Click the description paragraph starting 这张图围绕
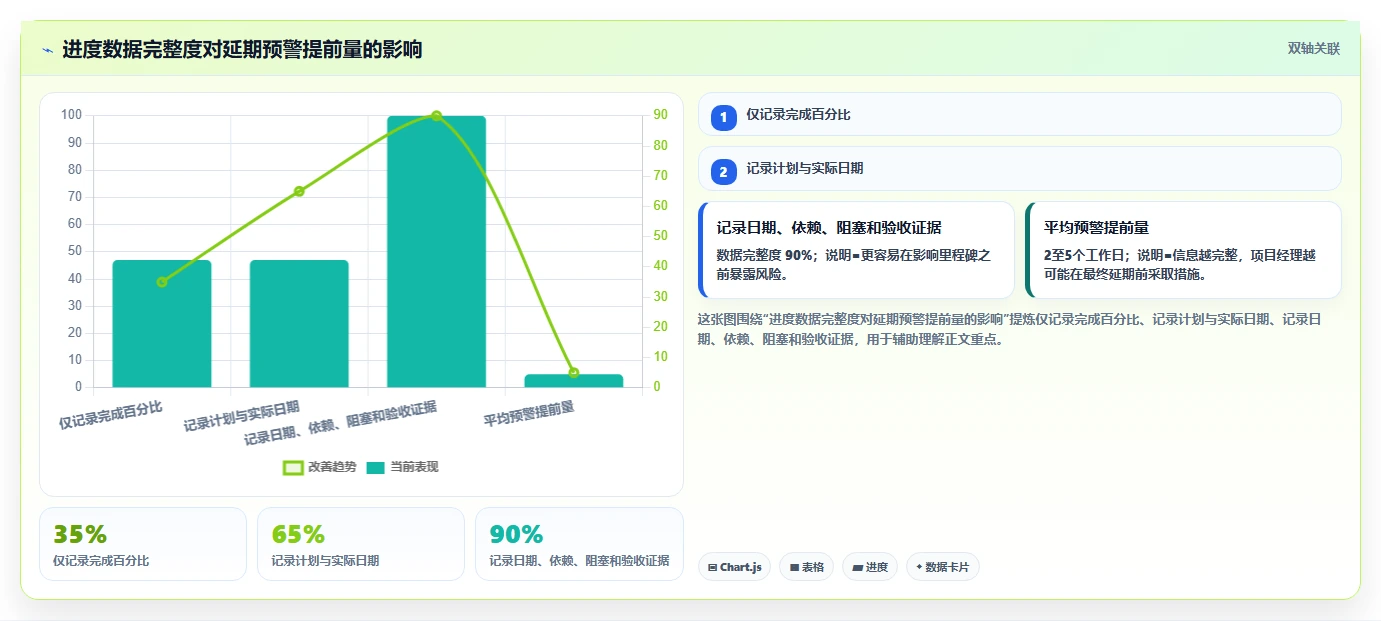This screenshot has height=621, width=1381. (1010, 329)
